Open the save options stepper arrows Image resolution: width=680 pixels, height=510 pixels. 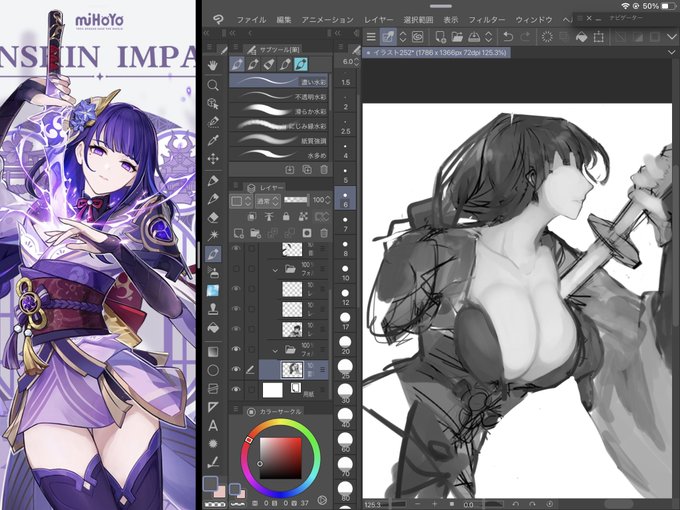pos(488,37)
